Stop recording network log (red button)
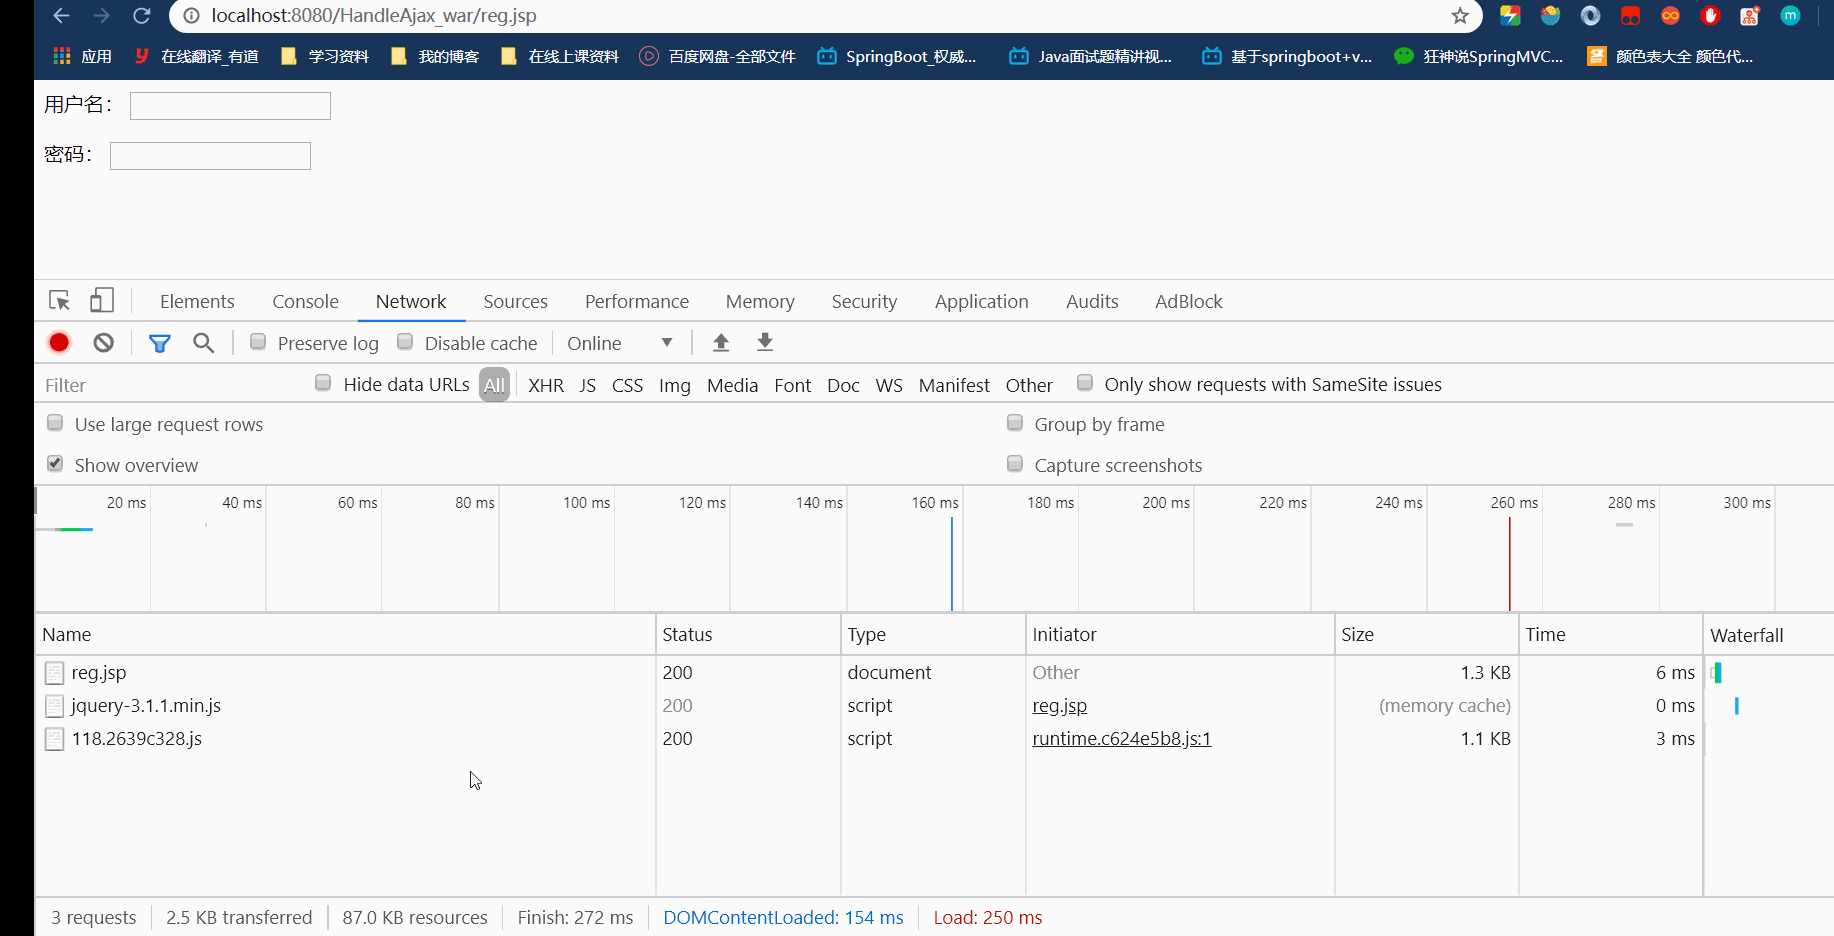The height and width of the screenshot is (936, 1834). tap(59, 343)
